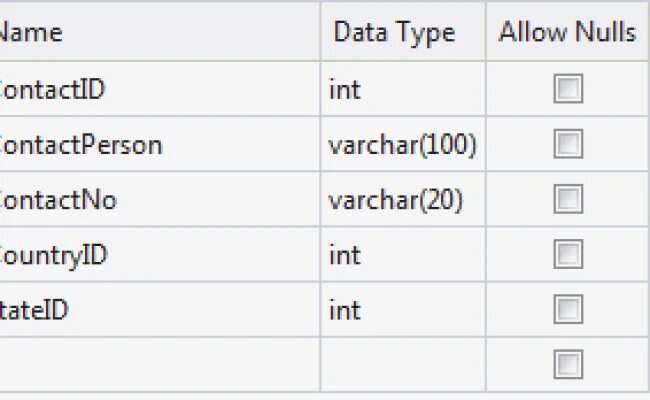Select data type cell of CountryID

pos(403,254)
